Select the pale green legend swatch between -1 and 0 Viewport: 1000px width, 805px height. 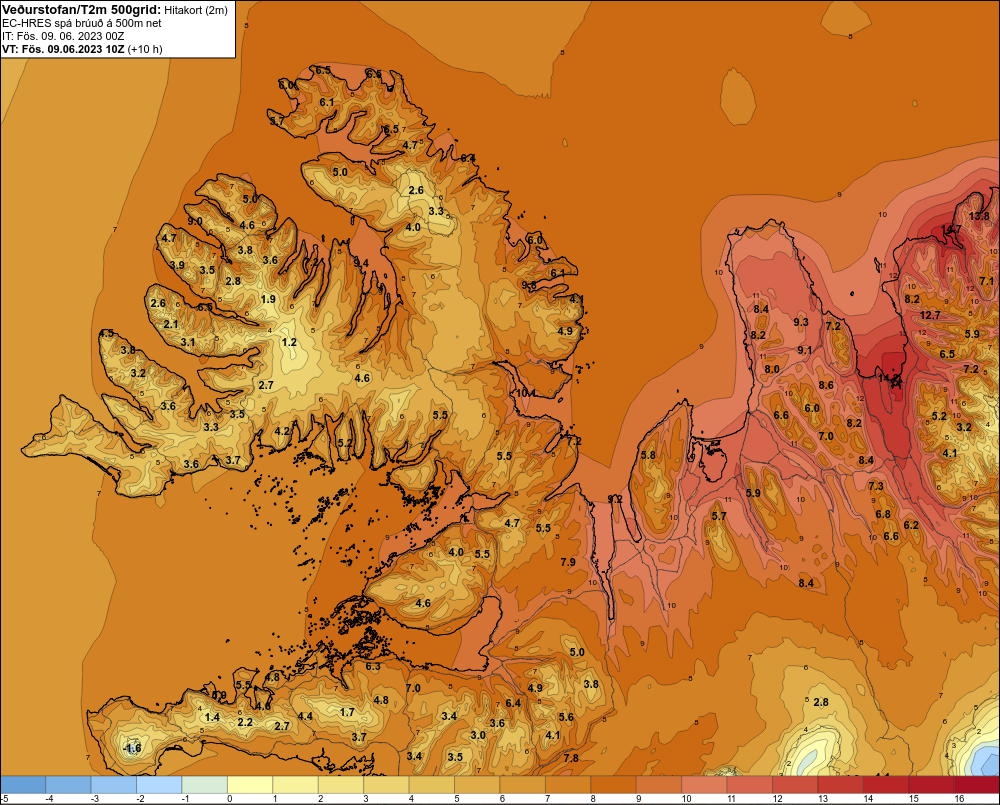click(205, 785)
